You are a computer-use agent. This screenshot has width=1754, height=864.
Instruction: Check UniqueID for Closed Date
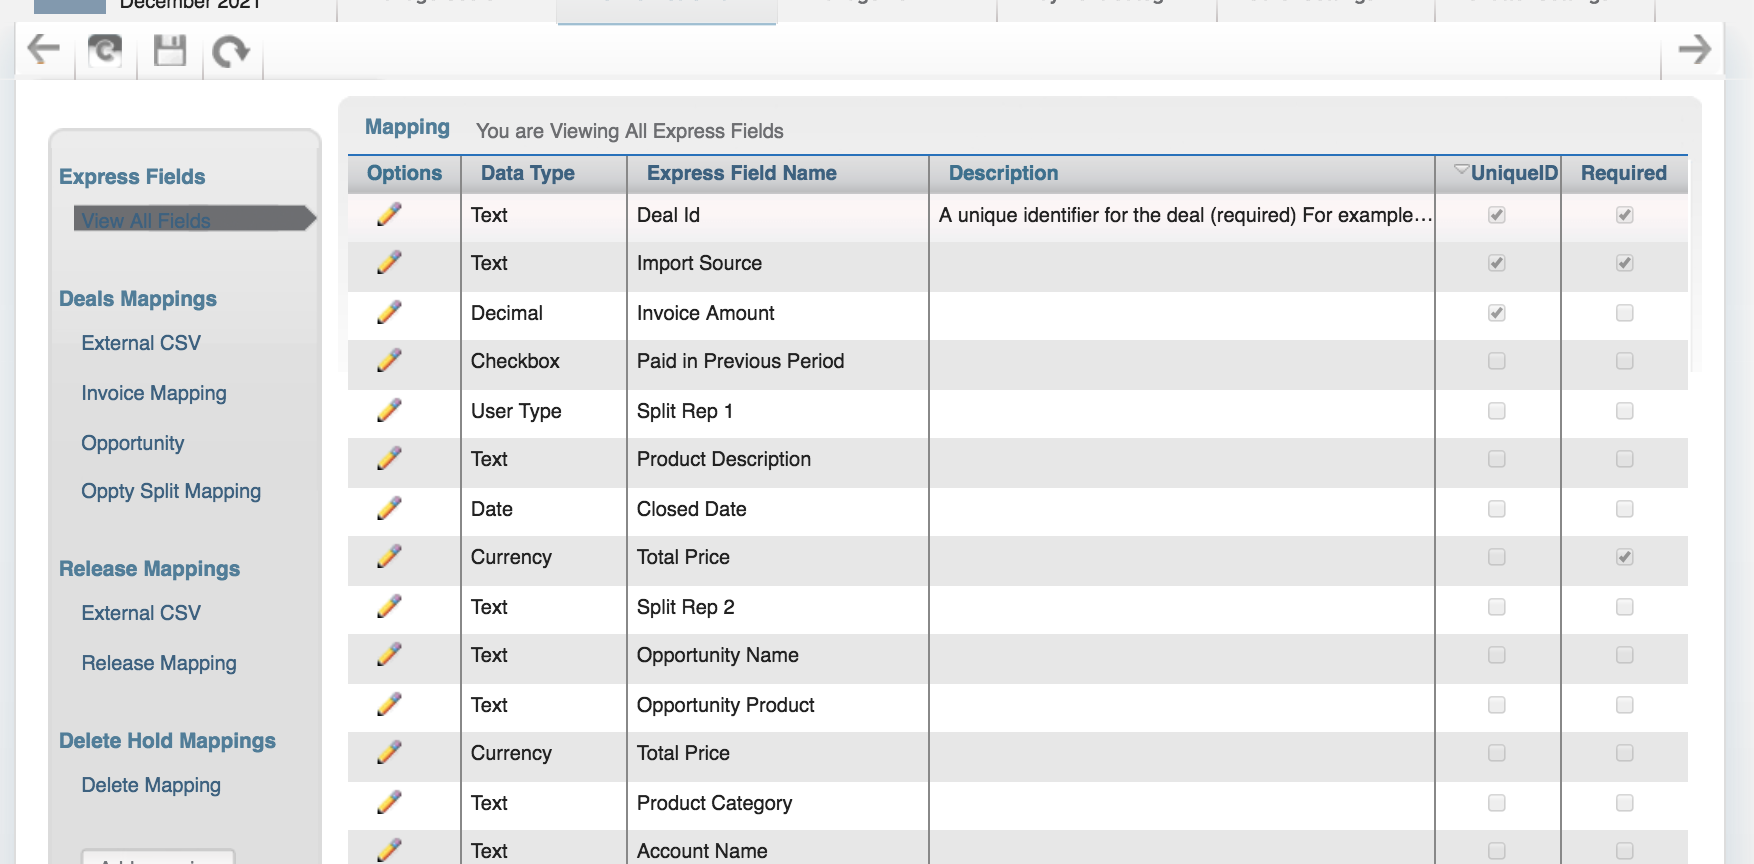(1497, 509)
